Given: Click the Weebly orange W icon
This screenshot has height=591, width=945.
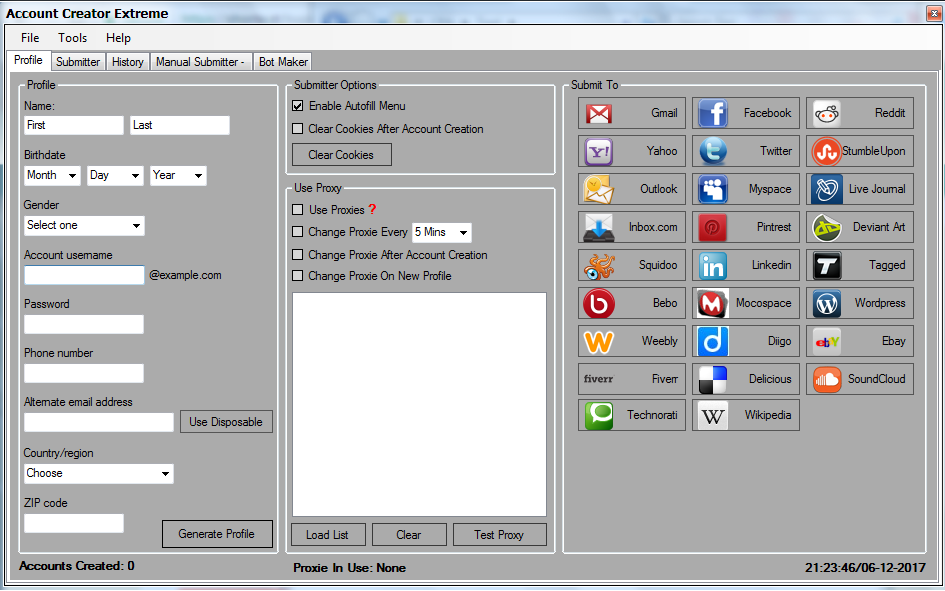Looking at the screenshot, I should point(599,341).
